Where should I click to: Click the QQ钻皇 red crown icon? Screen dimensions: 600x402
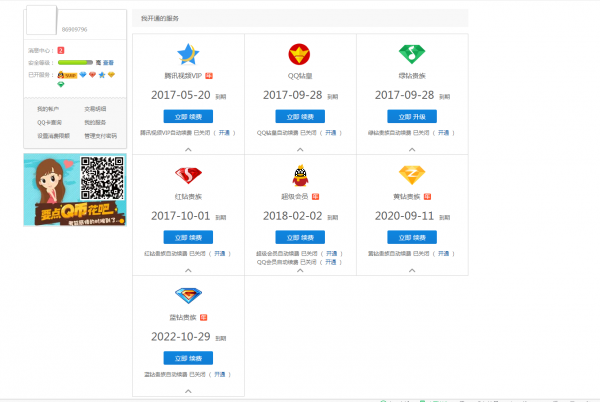299,54
